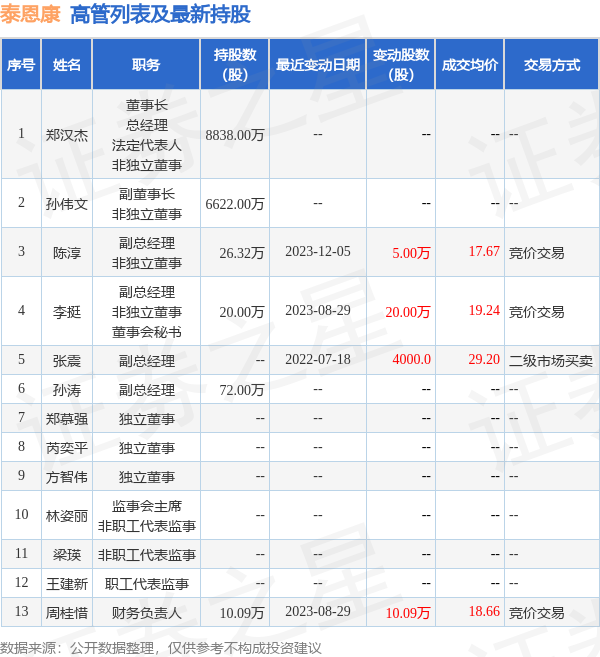Viewport: 600px width, 657px height.
Task: Click the 变动股数(股) column header
Action: pos(401,64)
